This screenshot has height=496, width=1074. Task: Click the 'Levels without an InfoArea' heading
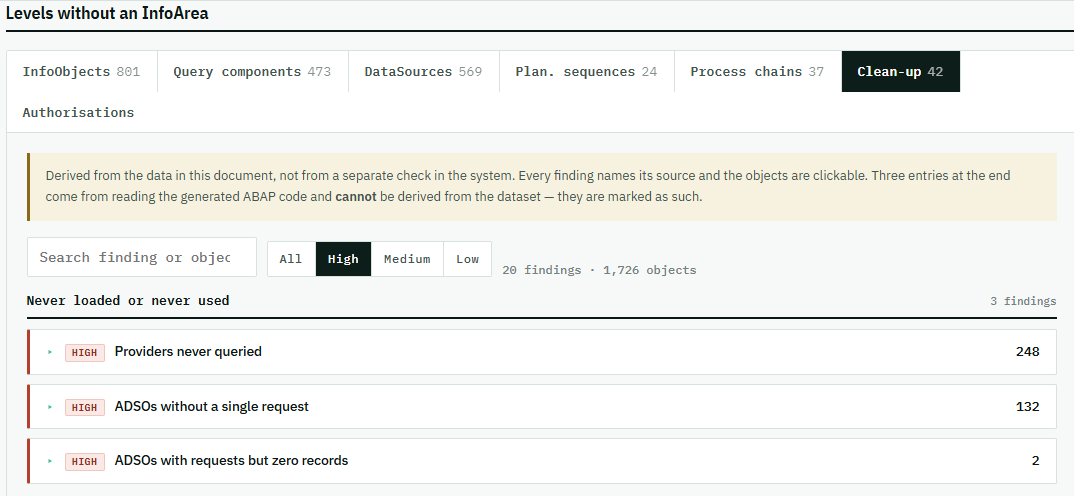click(107, 12)
